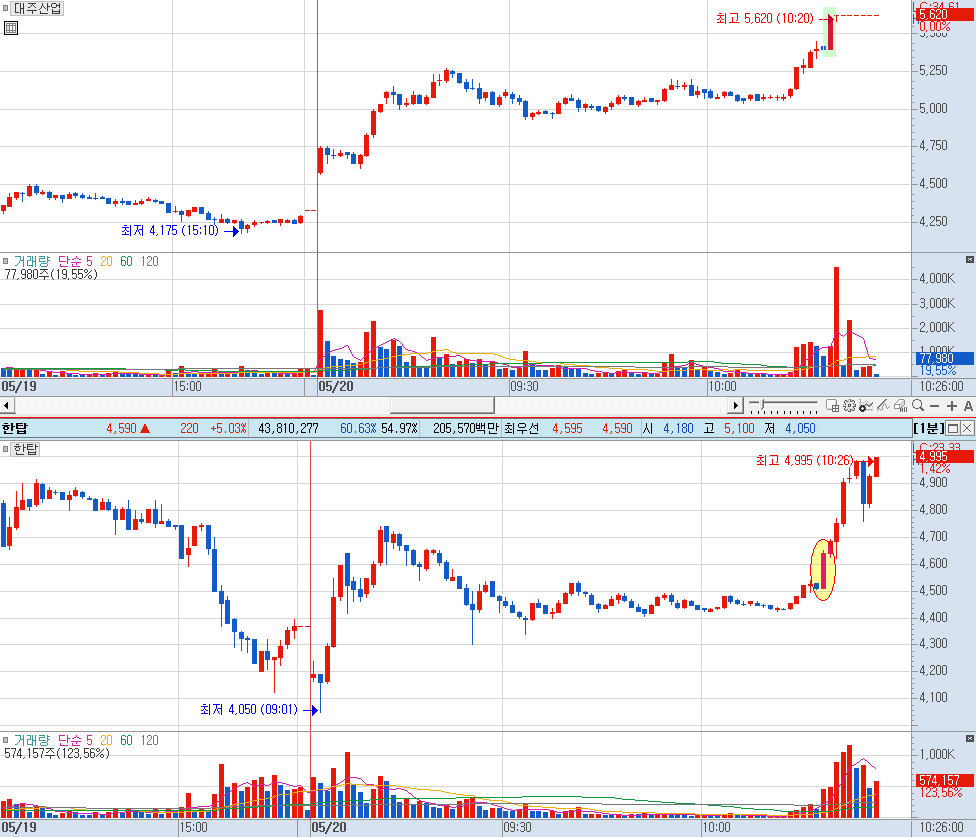Click top panel 20 moving average legend

point(106,261)
